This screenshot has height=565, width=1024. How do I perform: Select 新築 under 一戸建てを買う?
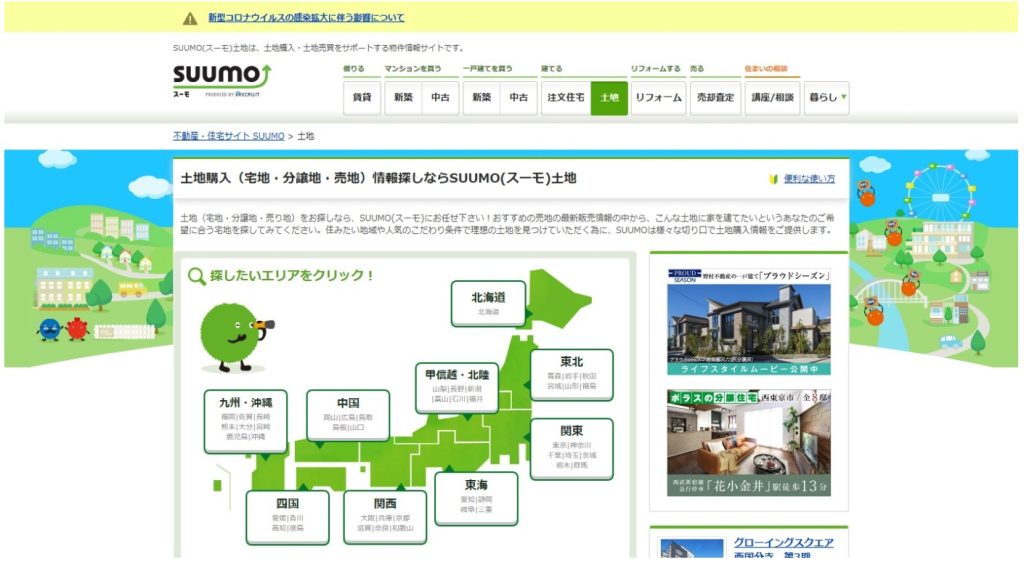pyautogui.click(x=481, y=97)
